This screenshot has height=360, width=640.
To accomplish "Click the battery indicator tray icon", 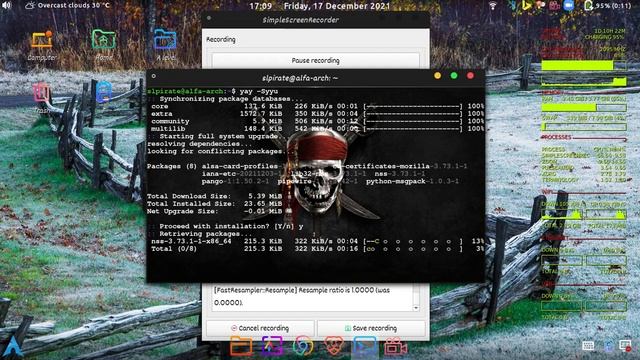I will (588, 6).
